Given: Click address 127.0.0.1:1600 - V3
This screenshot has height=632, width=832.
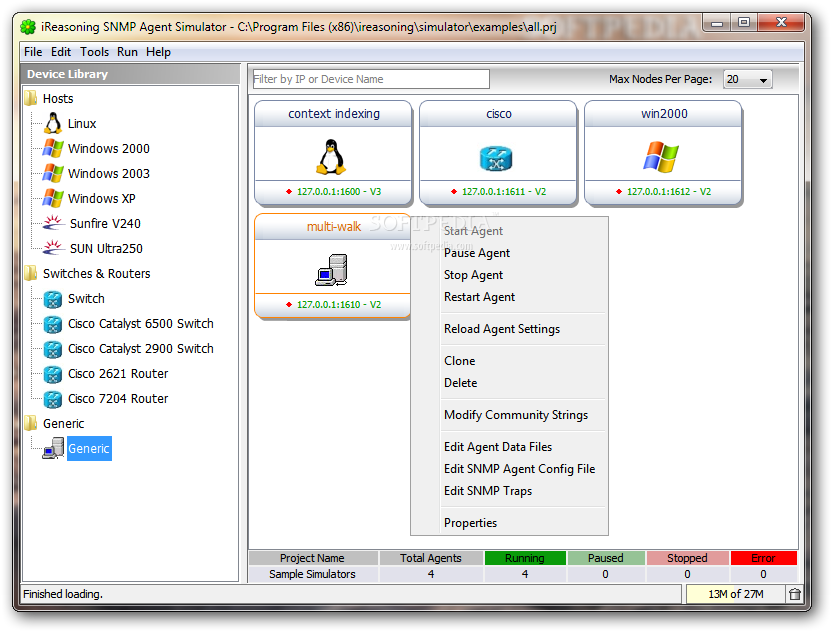Looking at the screenshot, I should [339, 192].
